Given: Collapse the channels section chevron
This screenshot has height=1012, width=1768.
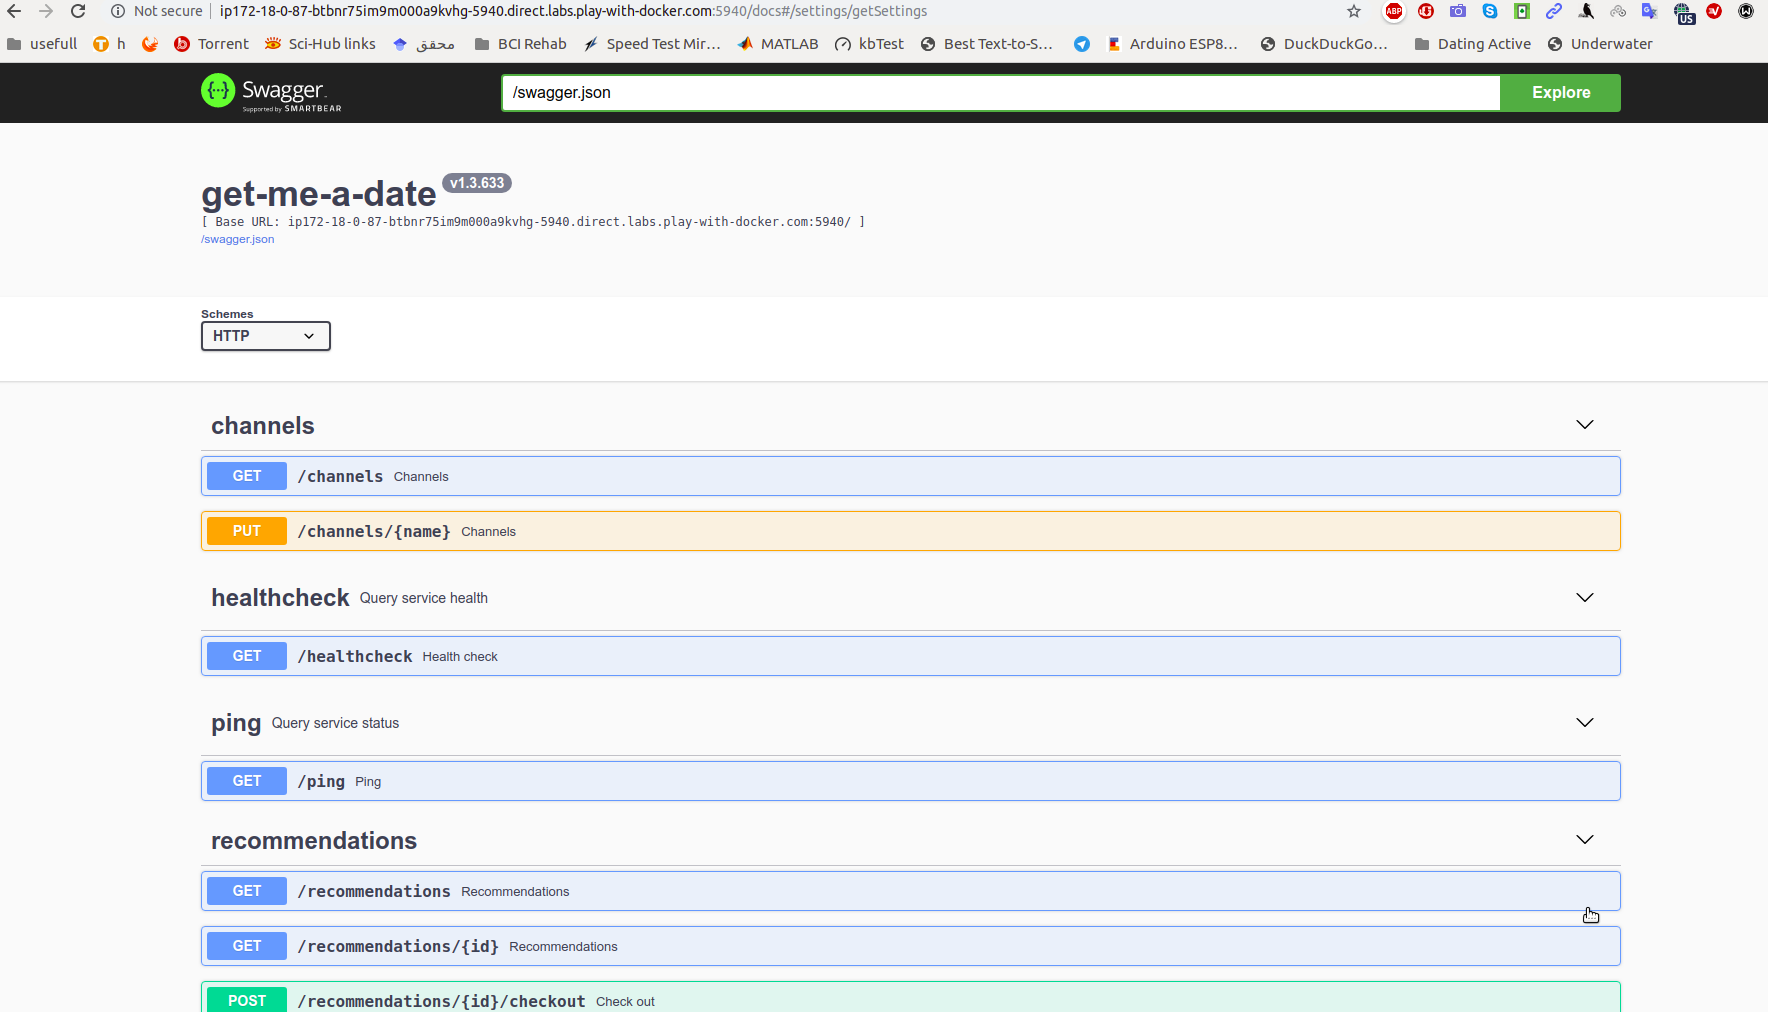Looking at the screenshot, I should click(x=1585, y=425).
